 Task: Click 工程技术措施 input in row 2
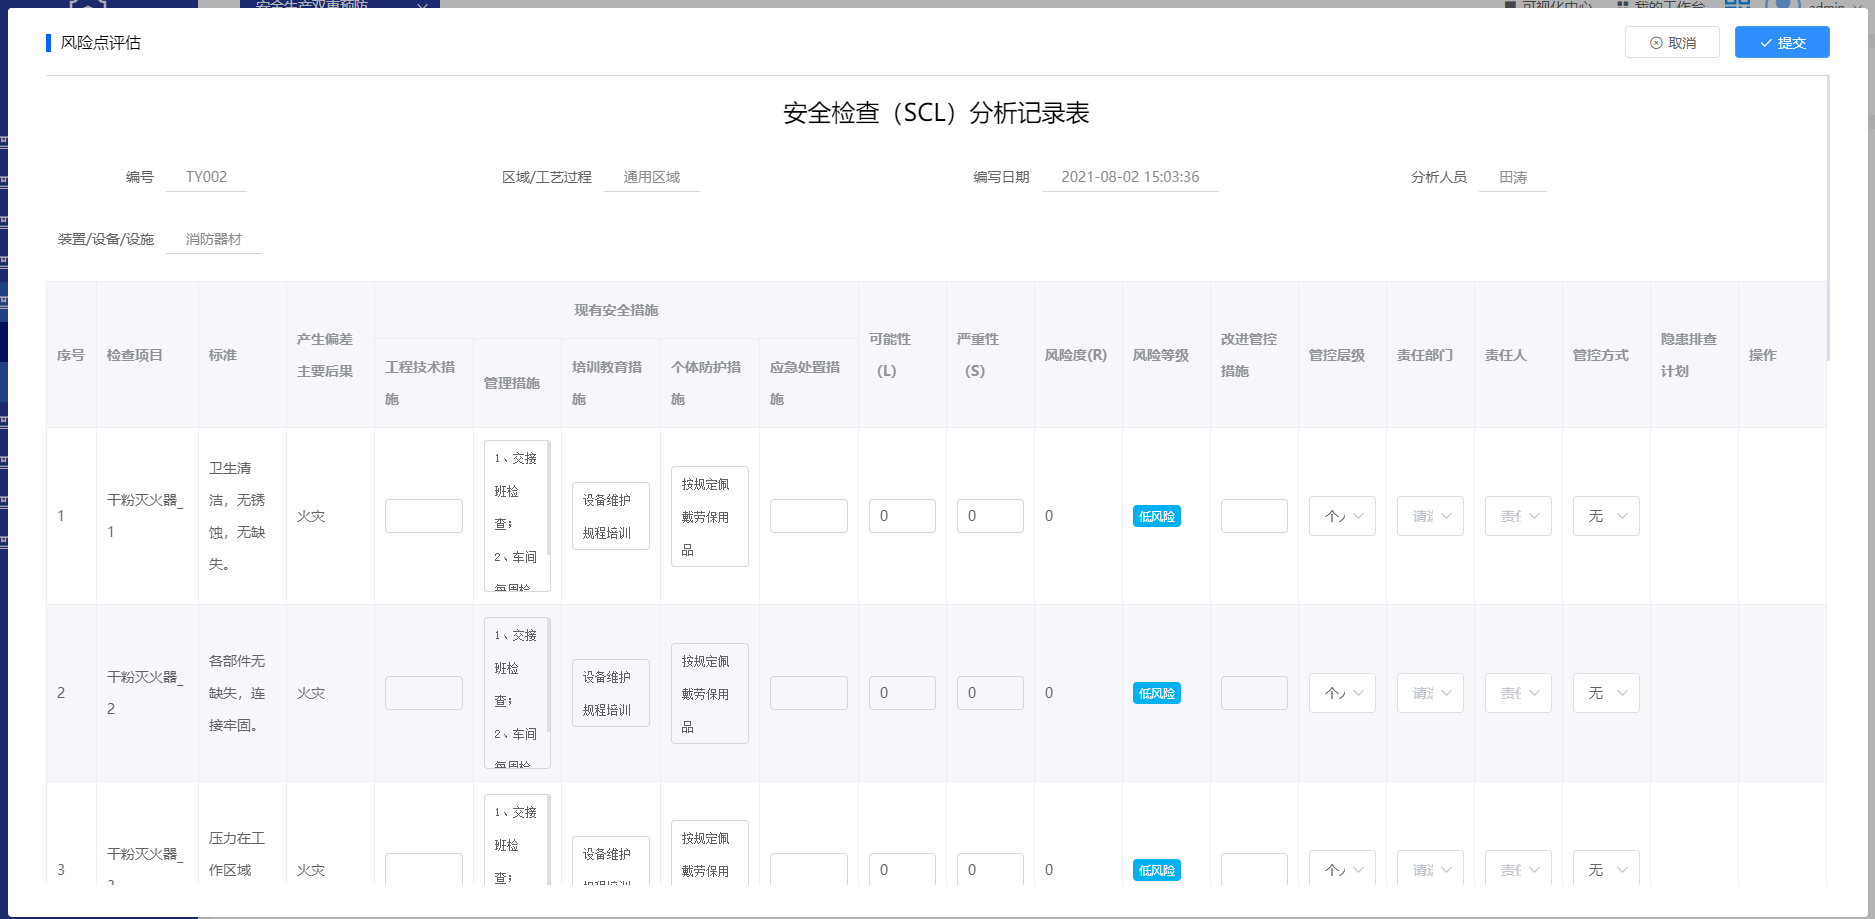pyautogui.click(x=424, y=693)
